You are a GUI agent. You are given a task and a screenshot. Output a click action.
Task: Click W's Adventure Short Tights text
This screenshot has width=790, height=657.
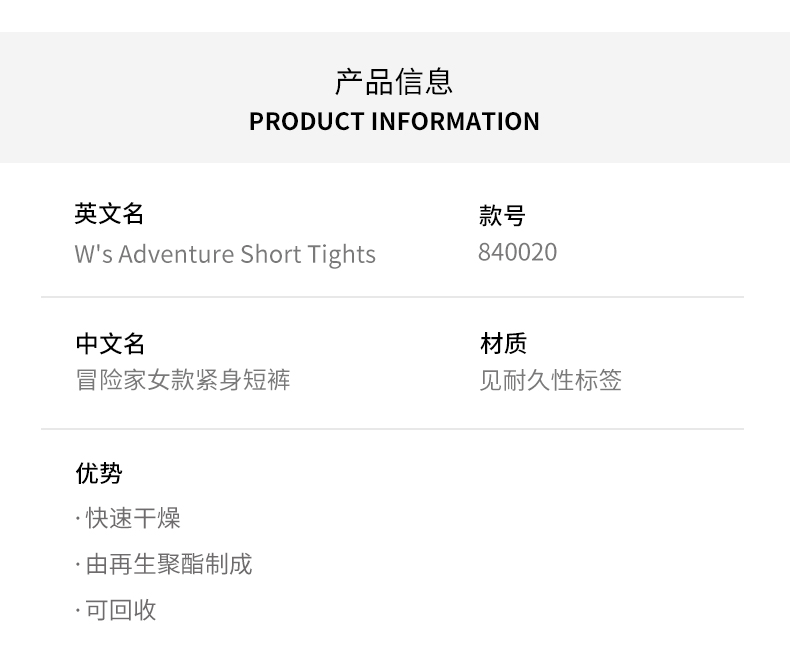click(225, 254)
